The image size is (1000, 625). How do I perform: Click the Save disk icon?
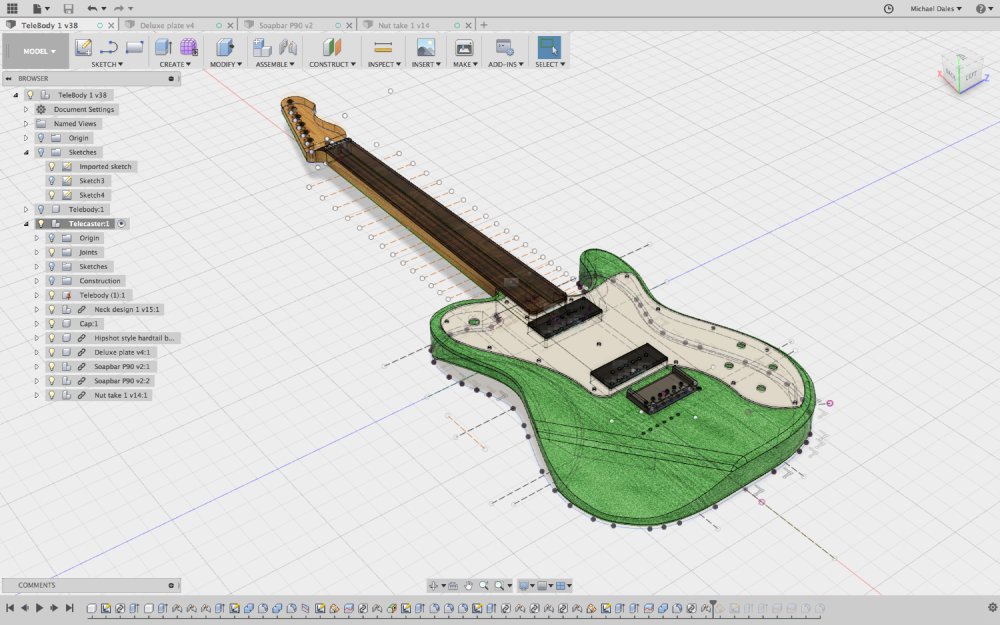click(68, 8)
